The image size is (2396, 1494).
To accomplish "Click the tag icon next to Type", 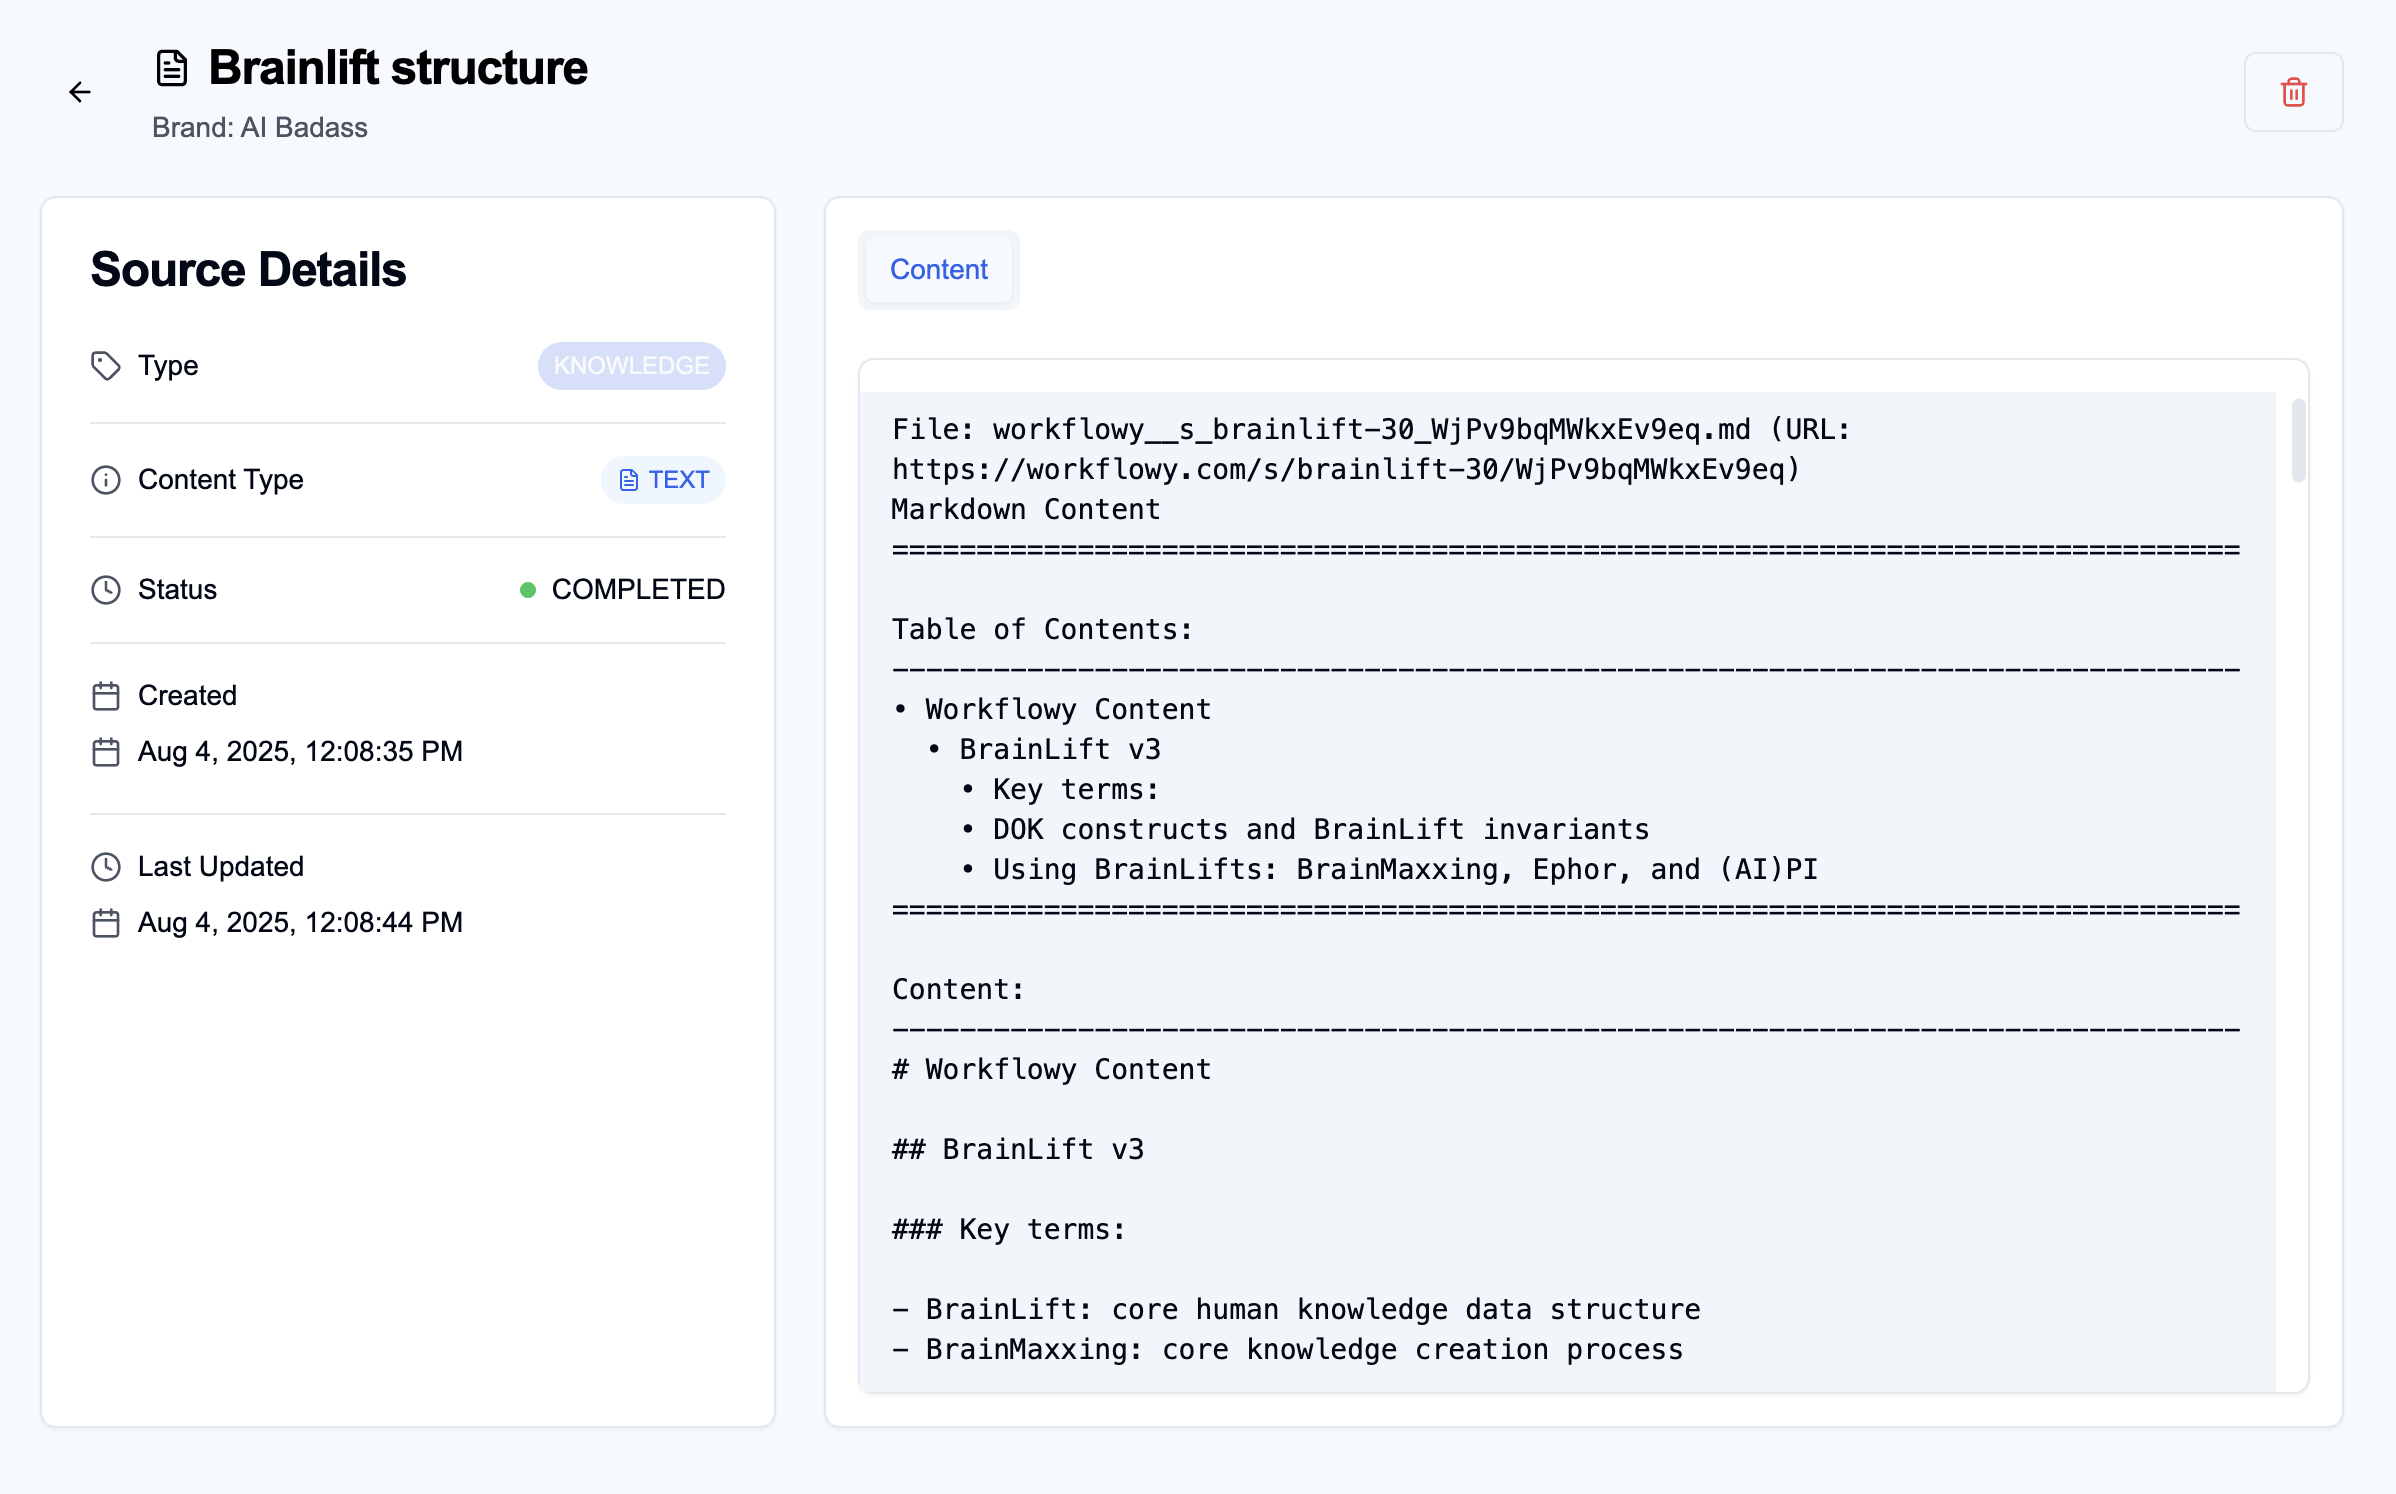I will 106,366.
